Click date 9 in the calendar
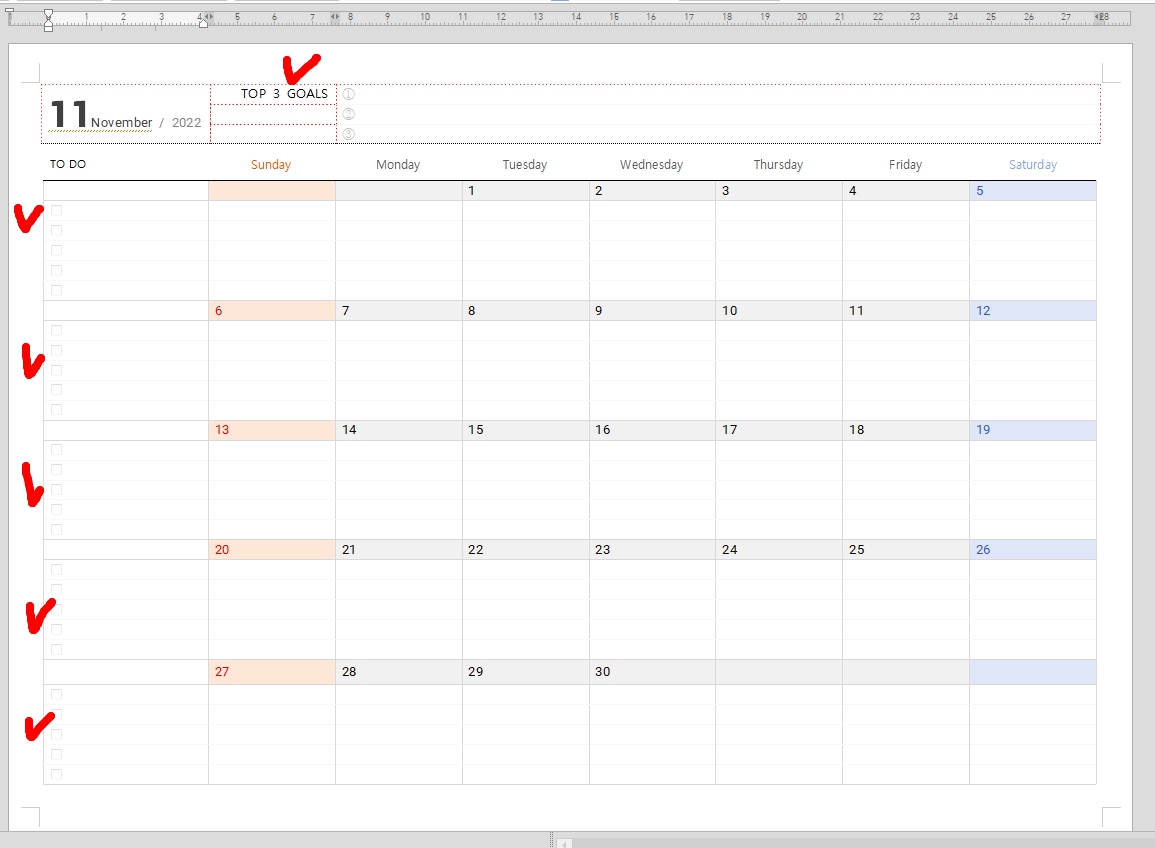Screen dimensions: 1155x848 click(599, 311)
